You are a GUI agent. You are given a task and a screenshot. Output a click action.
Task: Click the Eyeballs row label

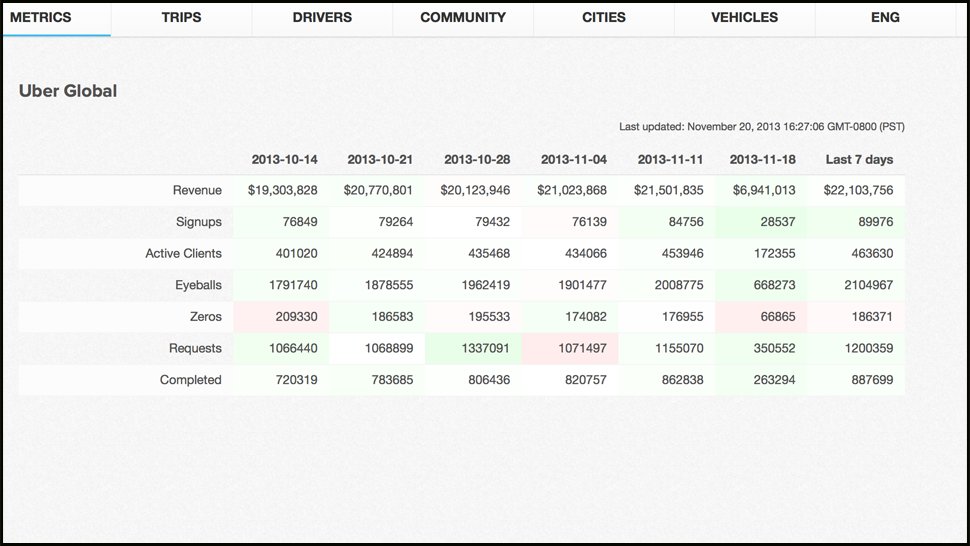pyautogui.click(x=198, y=285)
